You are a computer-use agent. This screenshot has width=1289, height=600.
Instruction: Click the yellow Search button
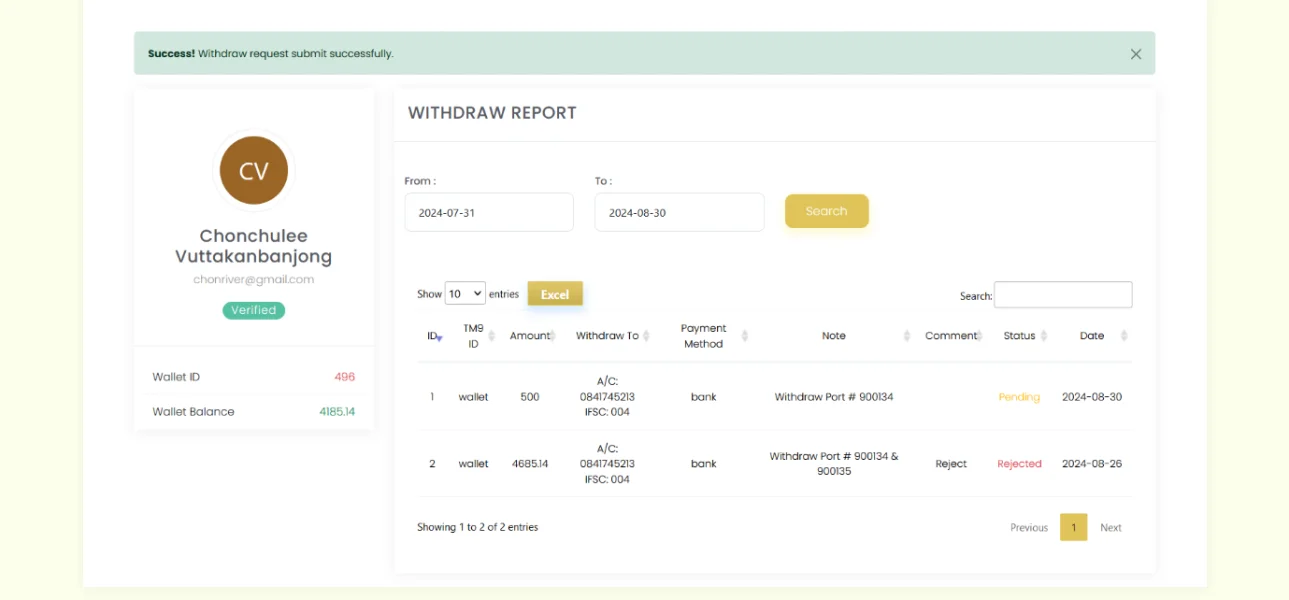click(x=826, y=211)
